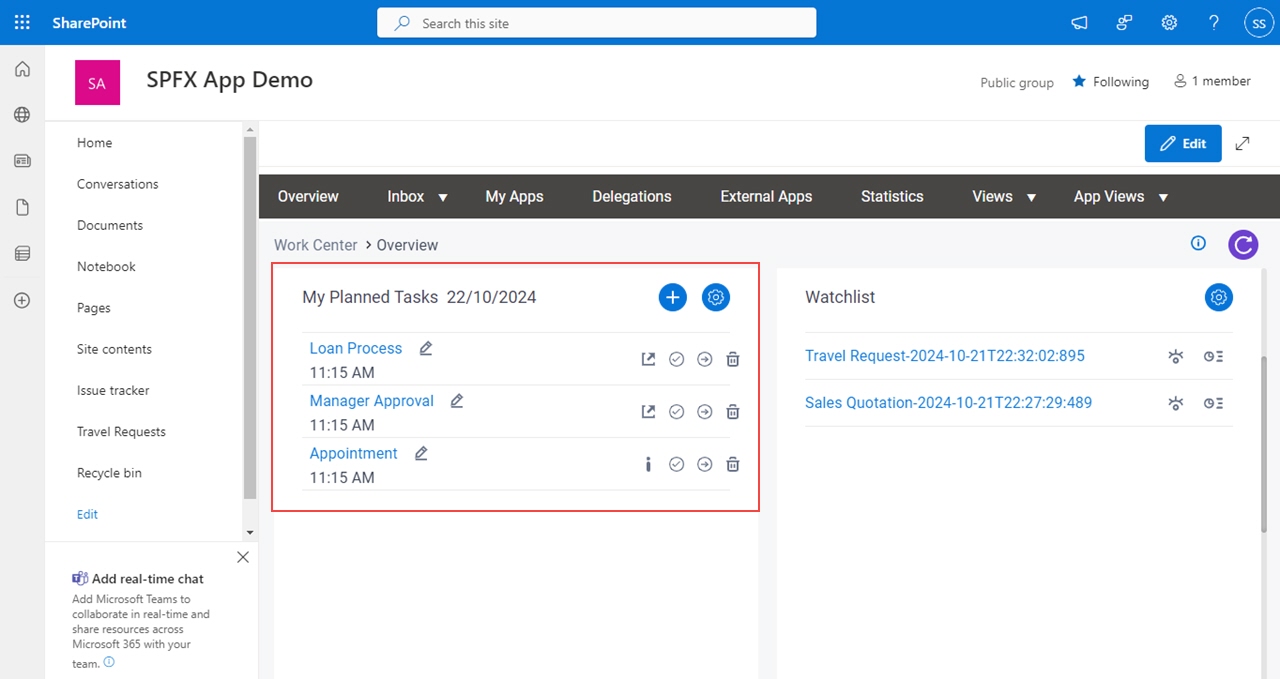The width and height of the screenshot is (1280, 679).
Task: Open Manager Approval in a new window
Action: 648,411
